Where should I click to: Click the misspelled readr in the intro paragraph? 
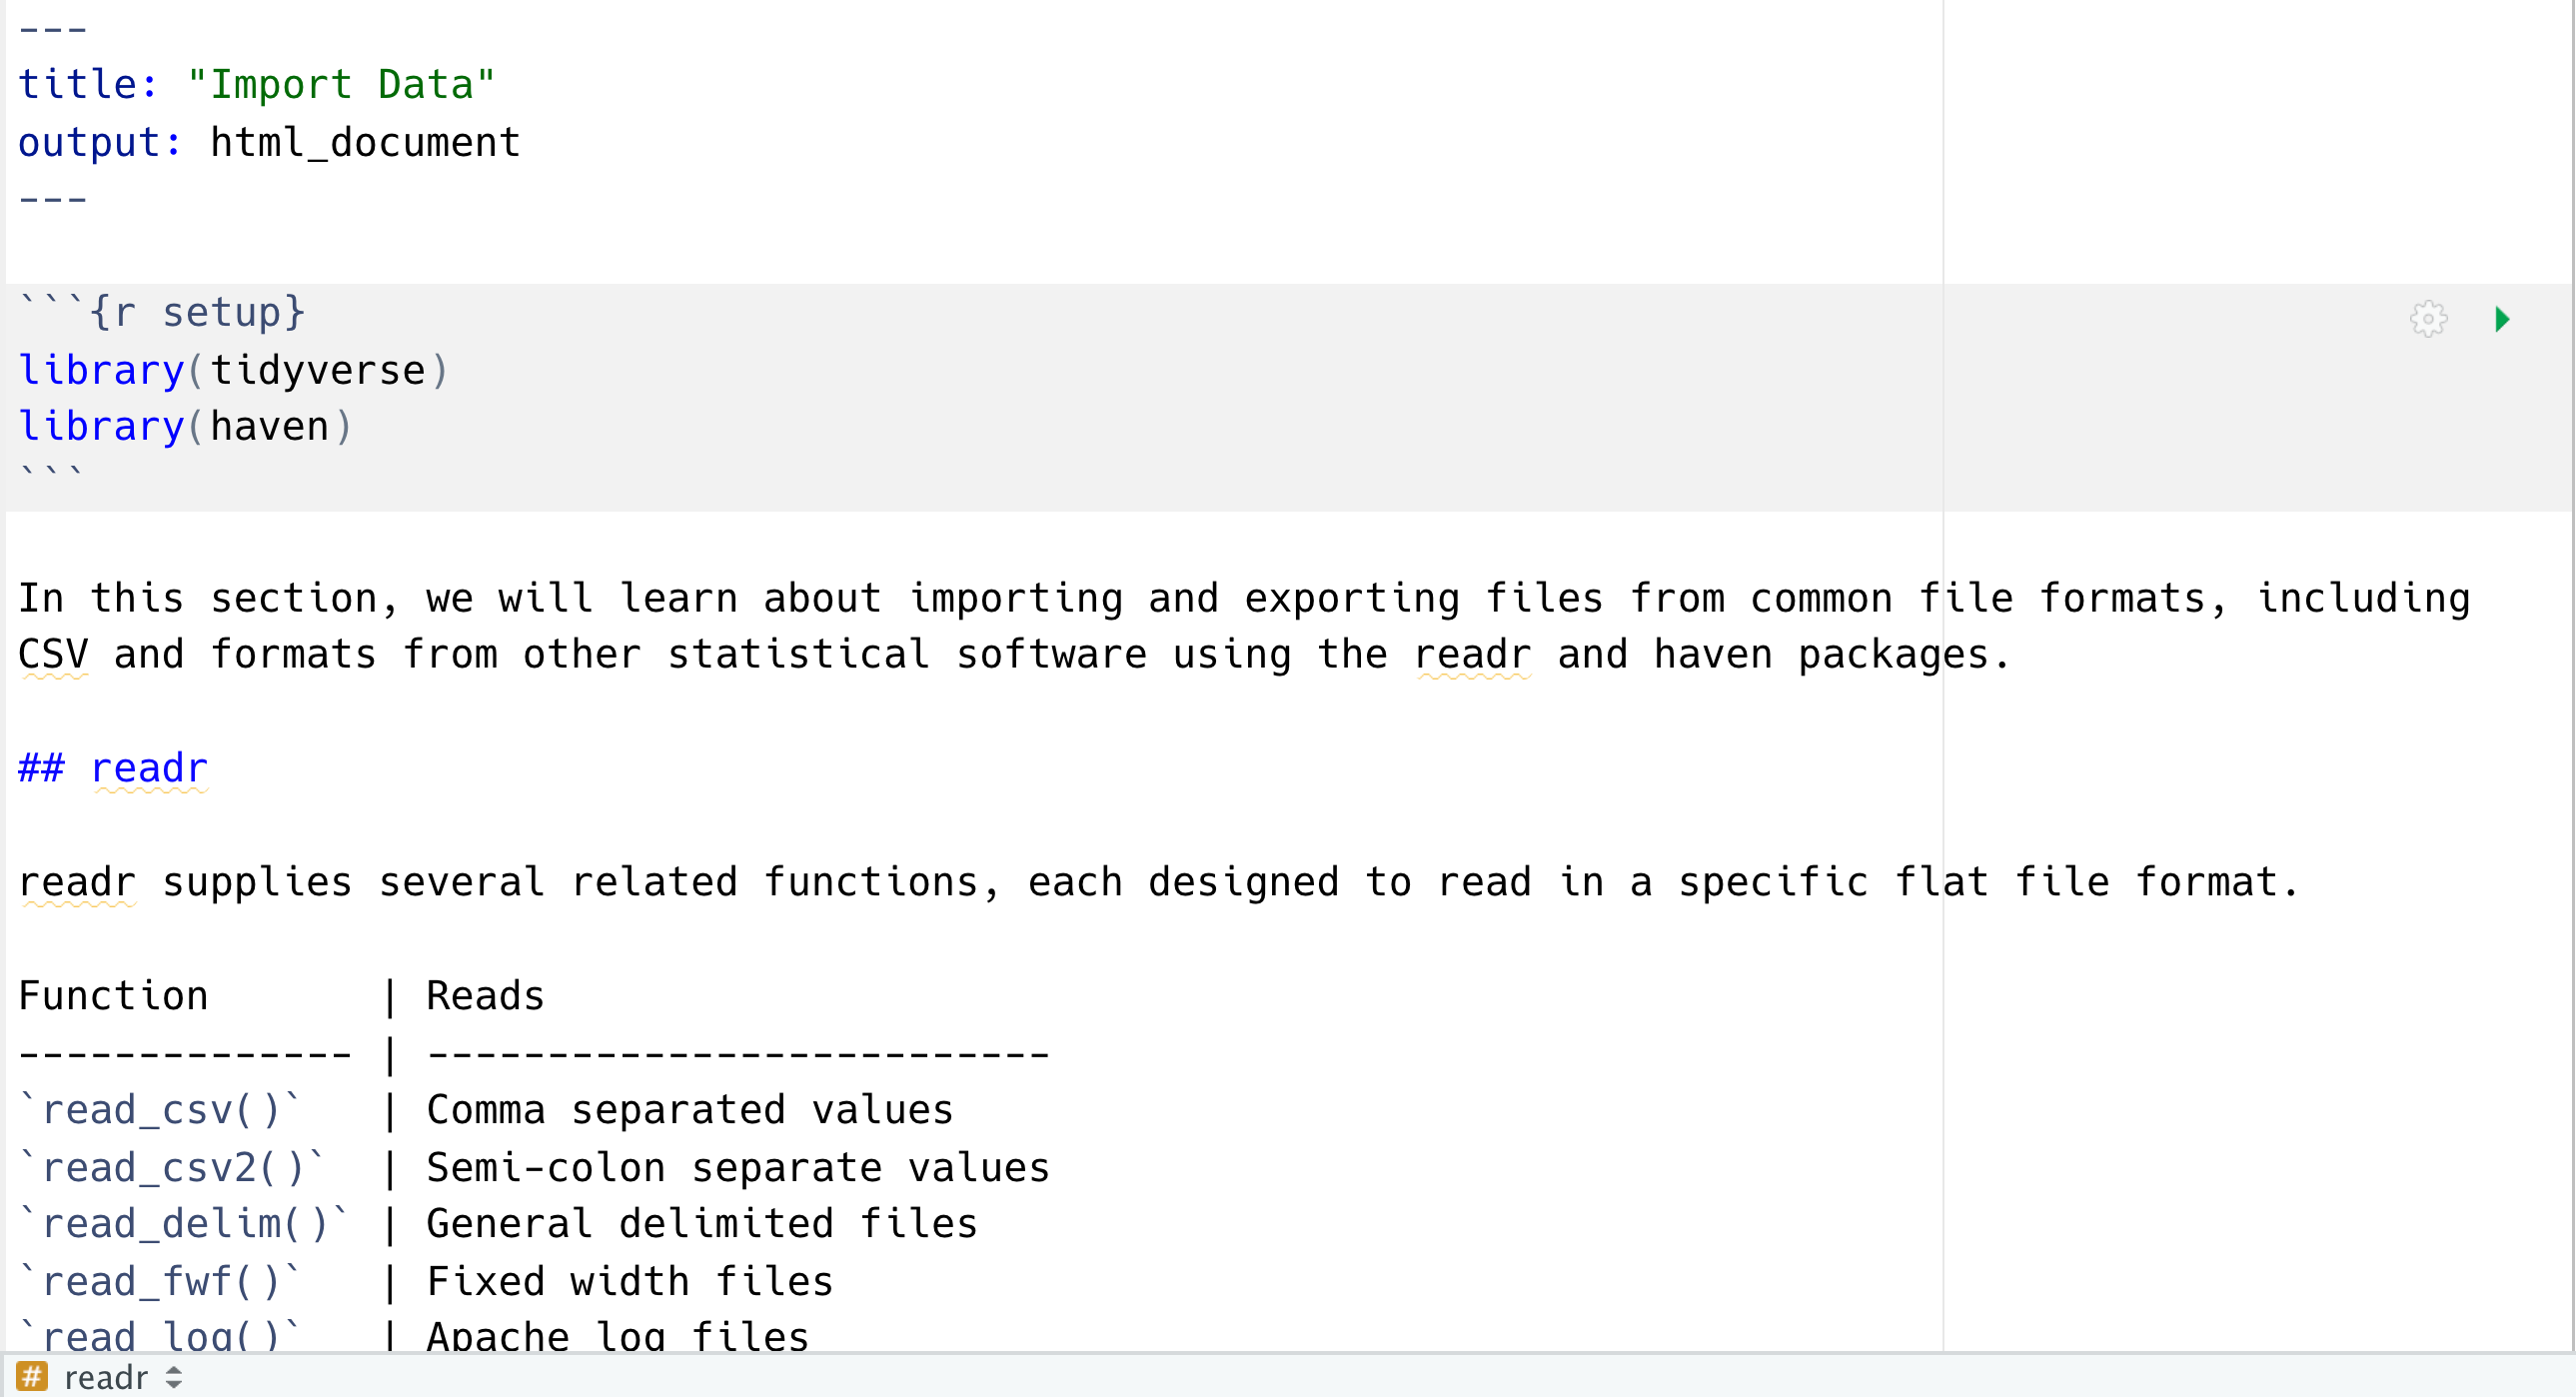(1472, 654)
